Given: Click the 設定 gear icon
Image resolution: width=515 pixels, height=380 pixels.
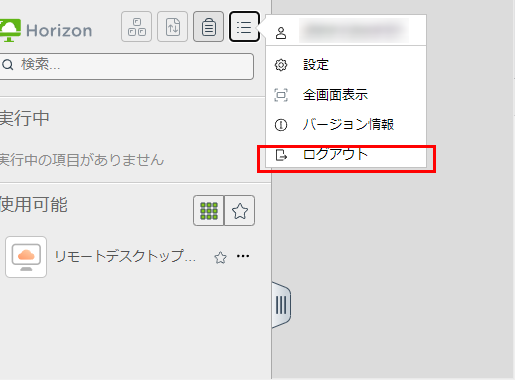Looking at the screenshot, I should pyautogui.click(x=281, y=65).
